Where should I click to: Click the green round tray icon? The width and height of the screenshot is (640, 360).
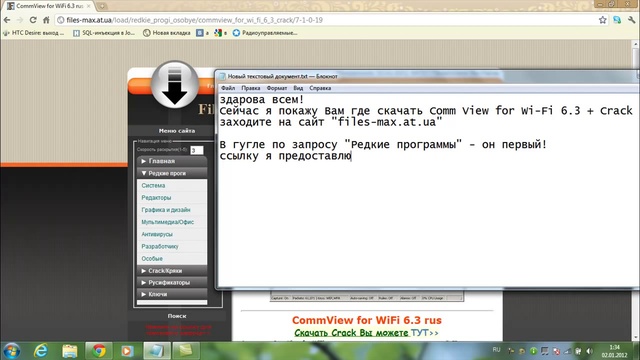[533, 351]
